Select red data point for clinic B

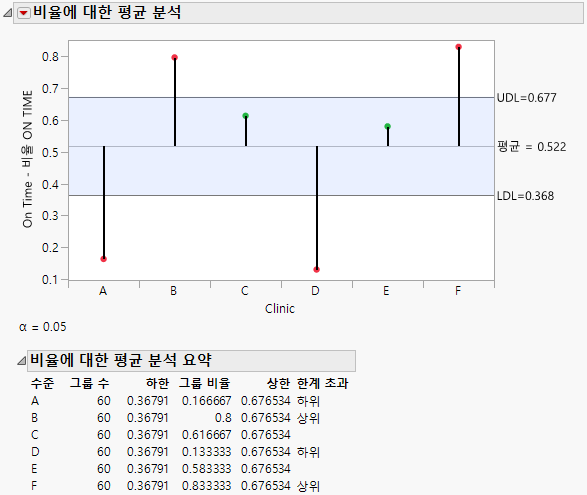174,57
